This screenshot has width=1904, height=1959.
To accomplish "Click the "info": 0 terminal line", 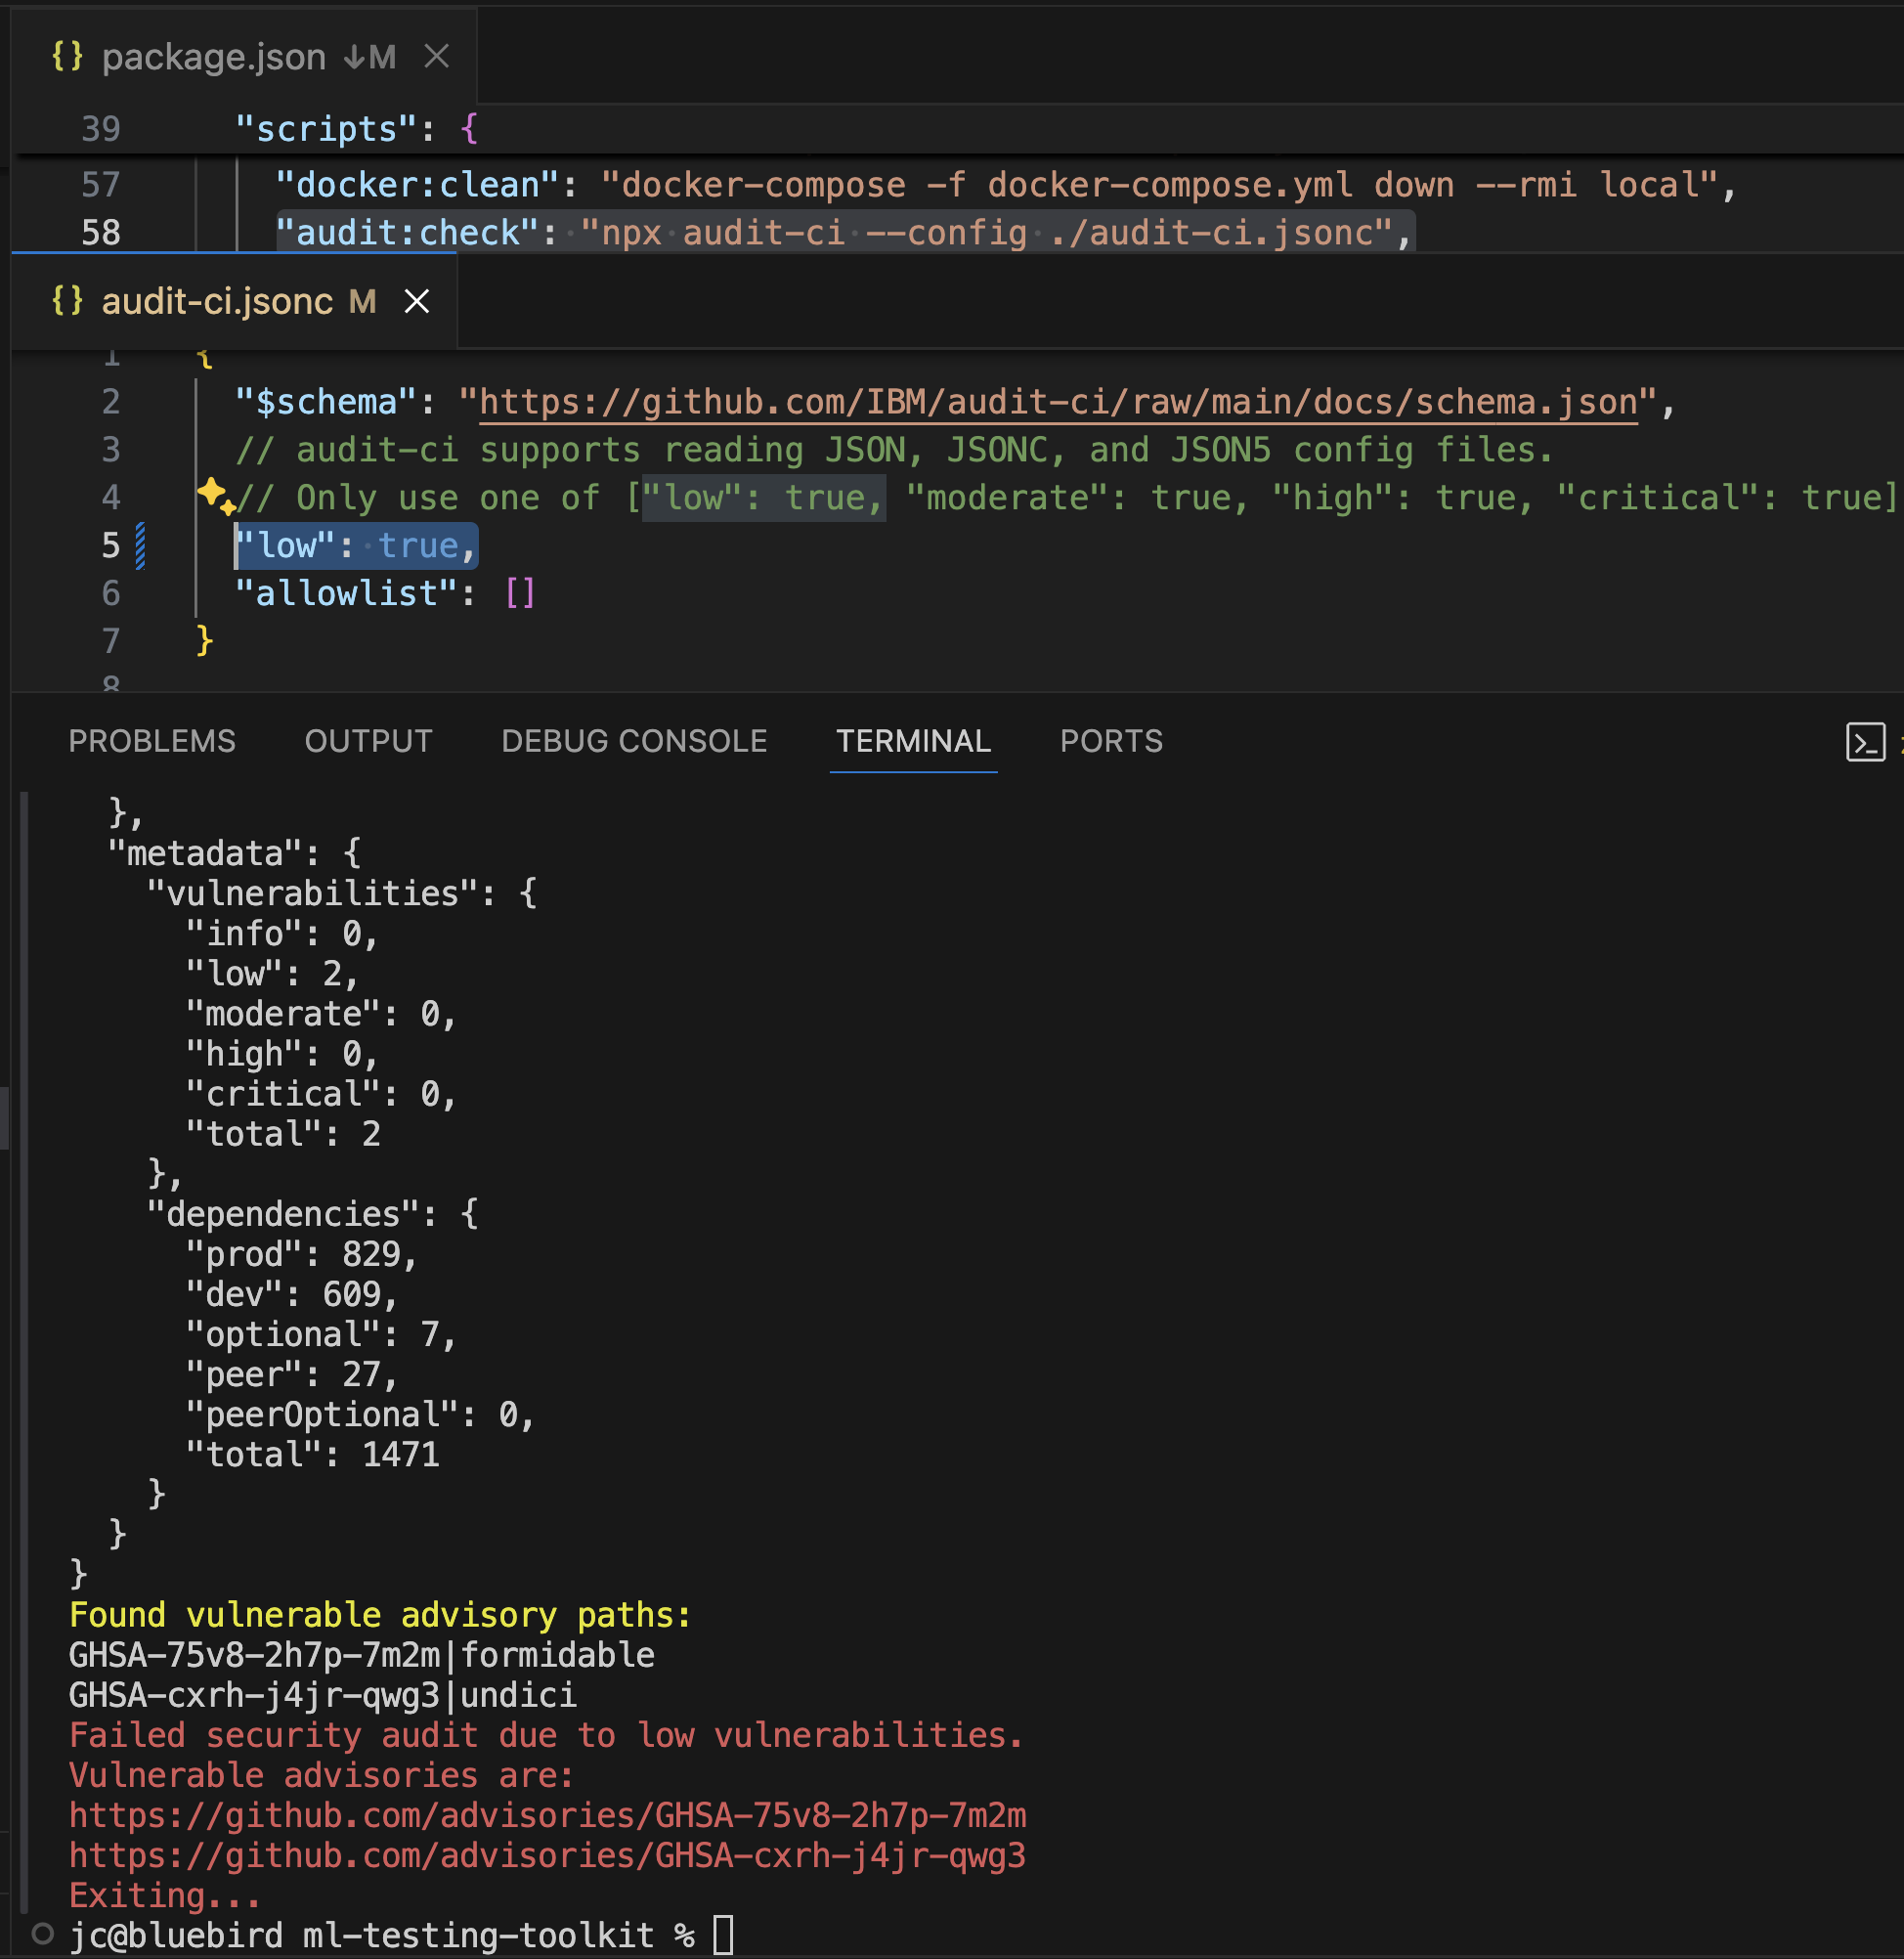I will coord(281,933).
